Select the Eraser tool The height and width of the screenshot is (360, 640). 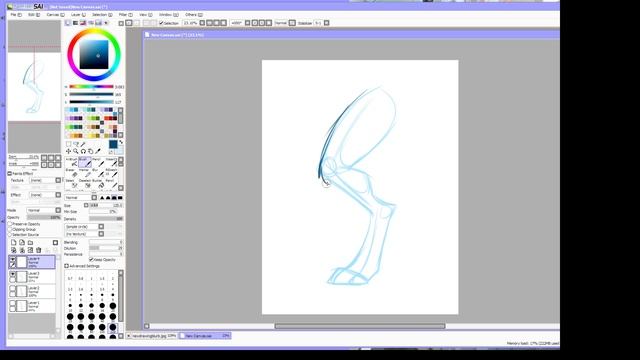pyautogui.click(x=71, y=173)
